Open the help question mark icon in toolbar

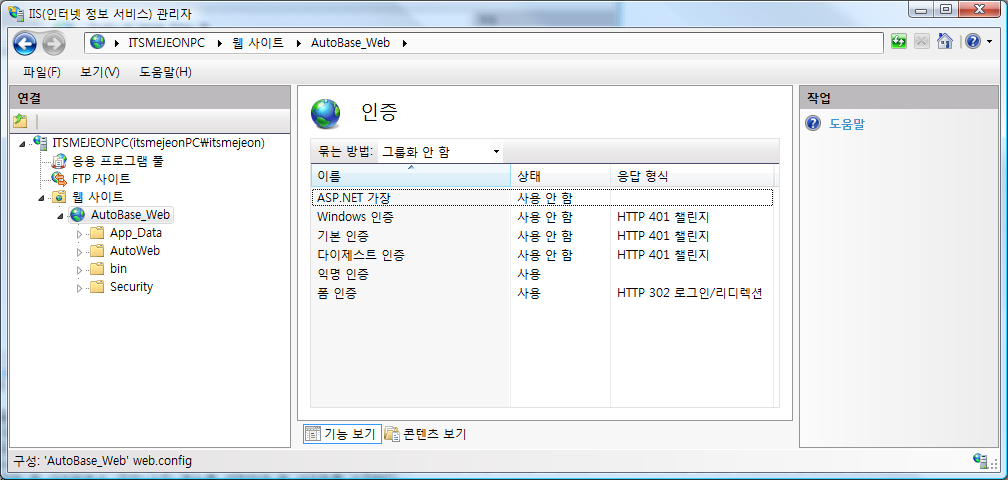coord(972,42)
